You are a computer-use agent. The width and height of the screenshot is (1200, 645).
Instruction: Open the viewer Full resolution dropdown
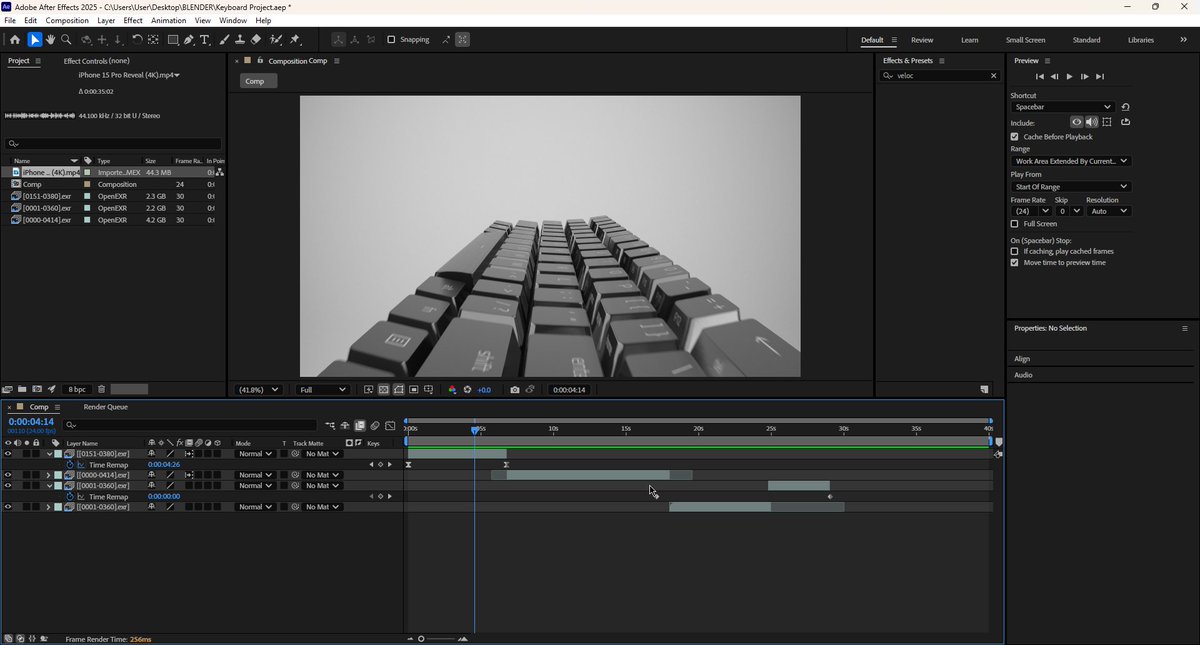[x=322, y=390]
